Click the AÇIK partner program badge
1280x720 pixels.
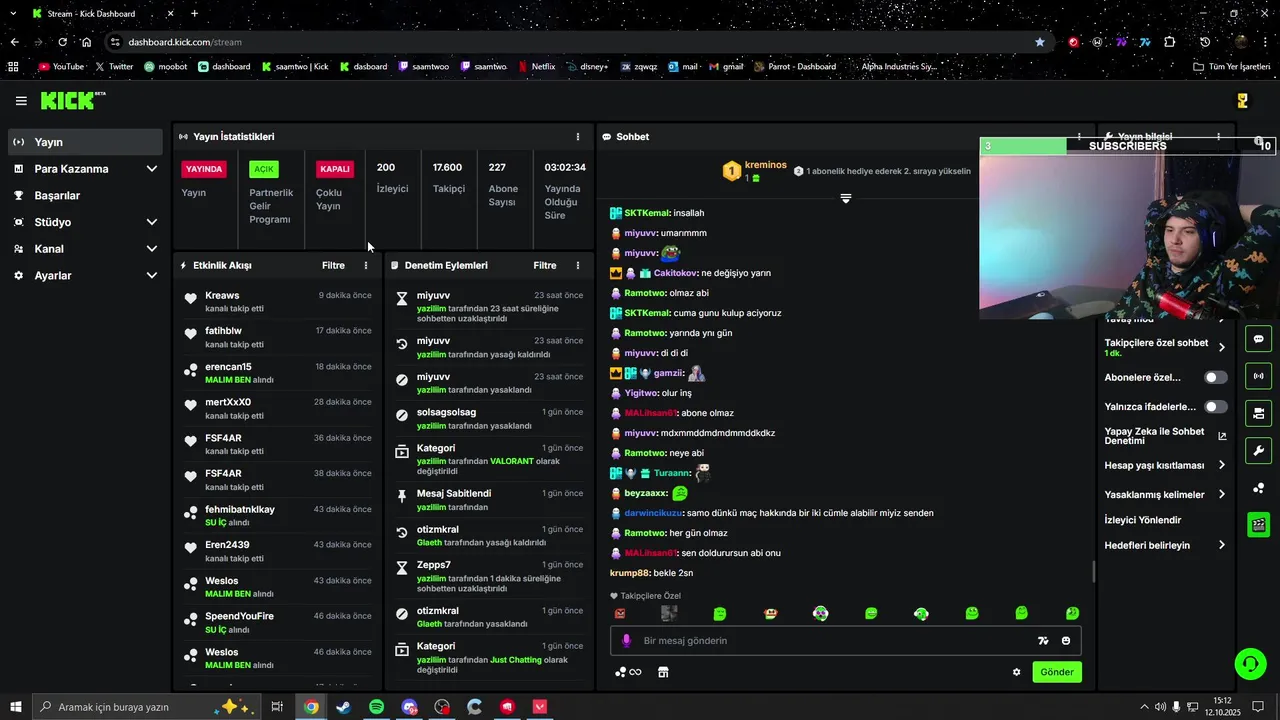click(264, 169)
